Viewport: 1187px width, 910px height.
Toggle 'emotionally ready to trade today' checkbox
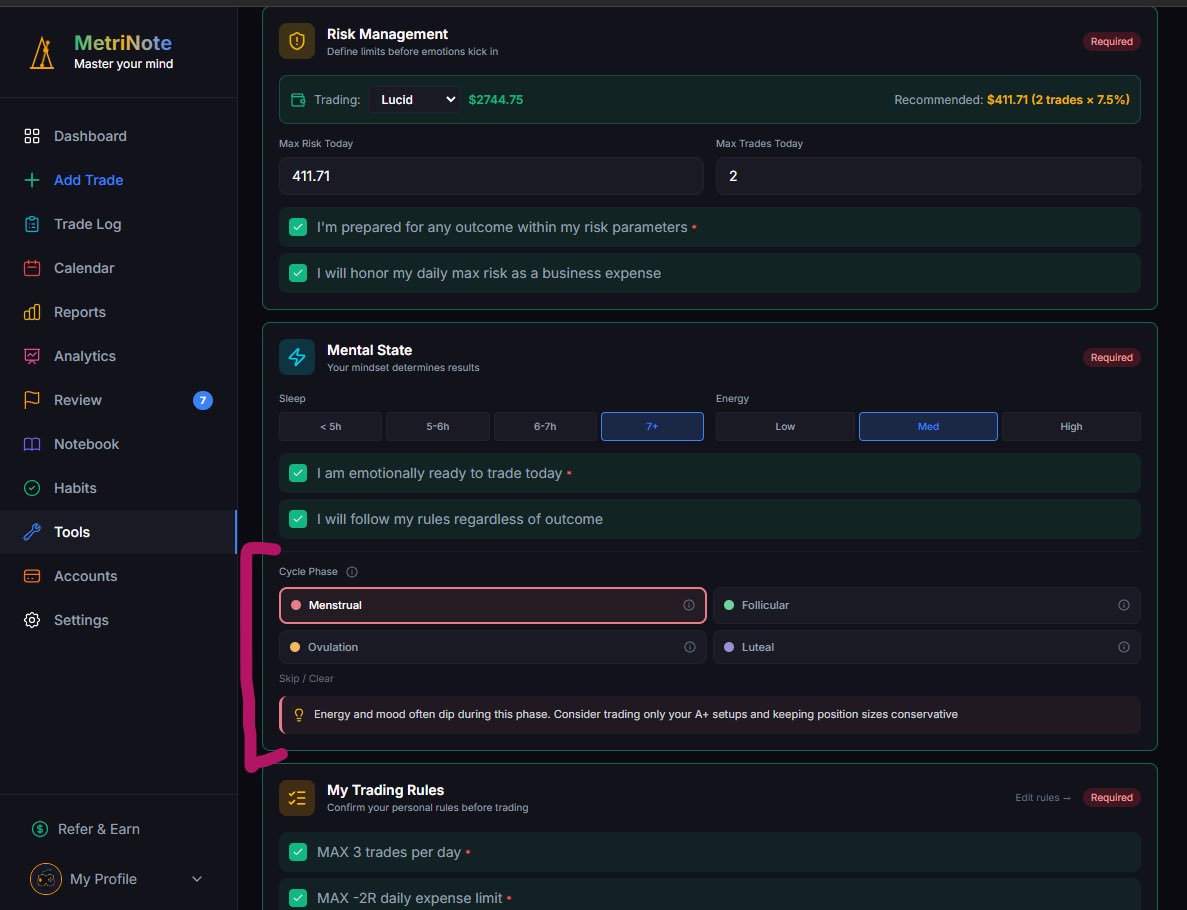[298, 473]
